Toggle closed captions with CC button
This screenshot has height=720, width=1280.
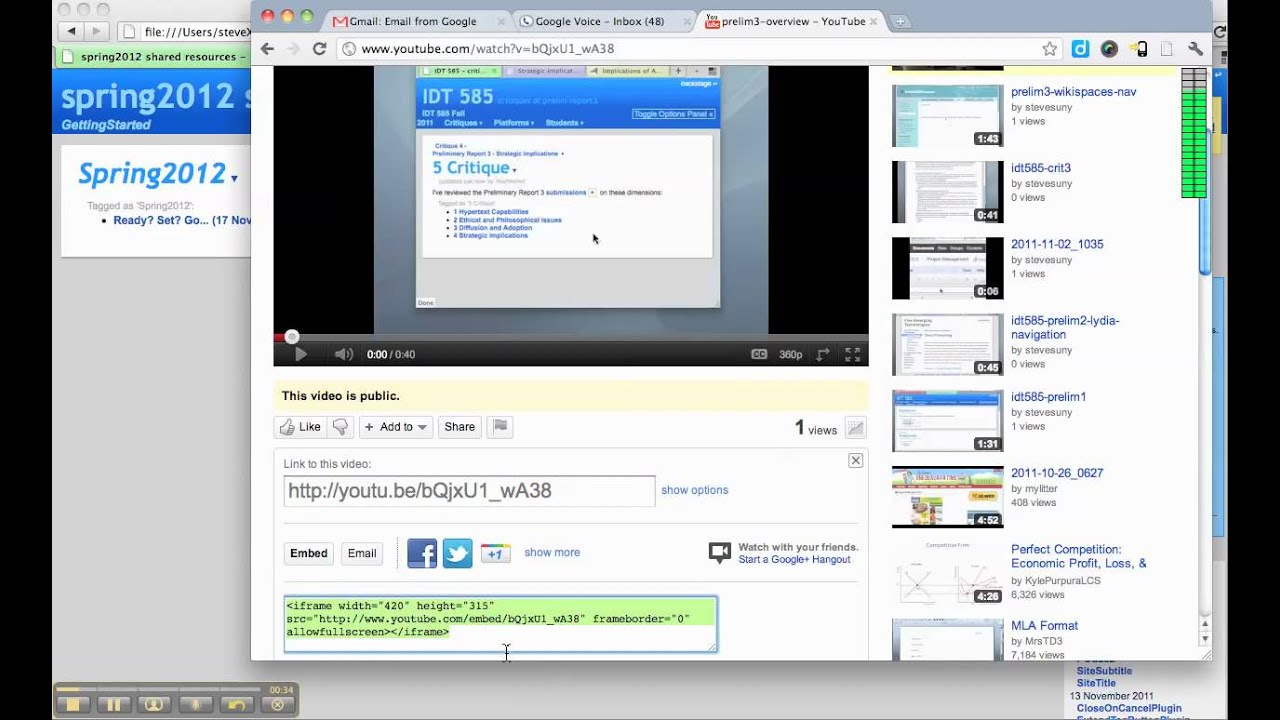[x=759, y=354]
